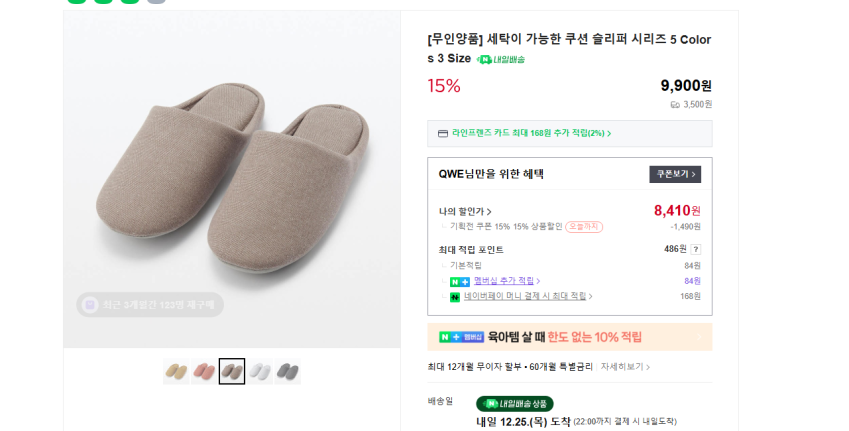
Task: Click the purple repurchase icon on the product image
Action: tap(90, 305)
